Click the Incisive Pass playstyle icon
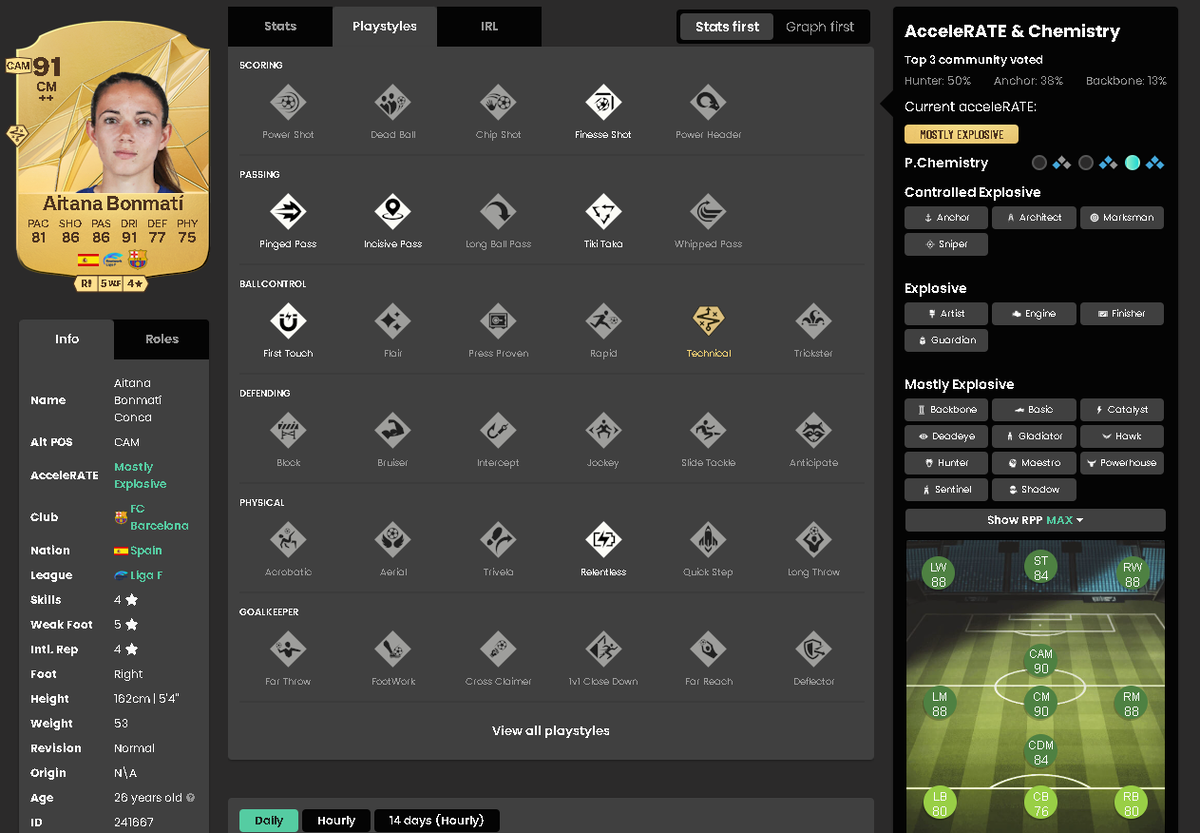This screenshot has width=1200, height=833. click(x=393, y=211)
